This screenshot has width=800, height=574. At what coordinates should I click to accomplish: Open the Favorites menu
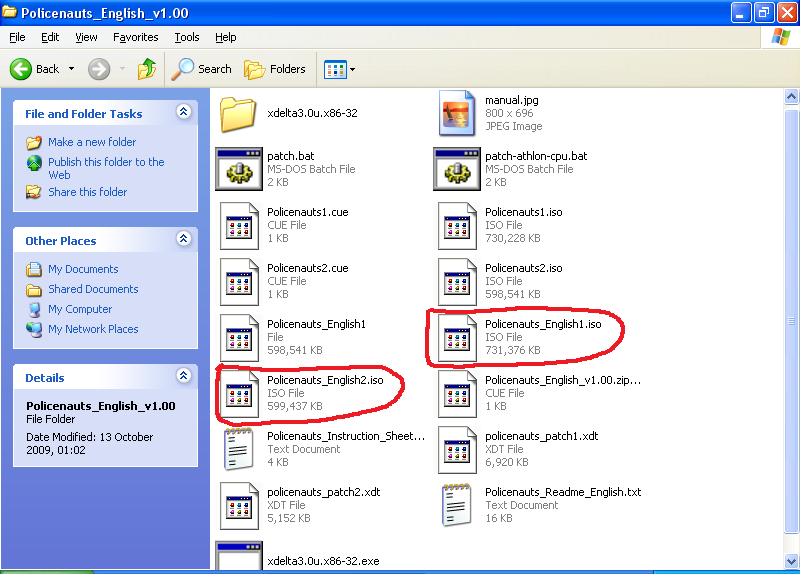click(135, 37)
